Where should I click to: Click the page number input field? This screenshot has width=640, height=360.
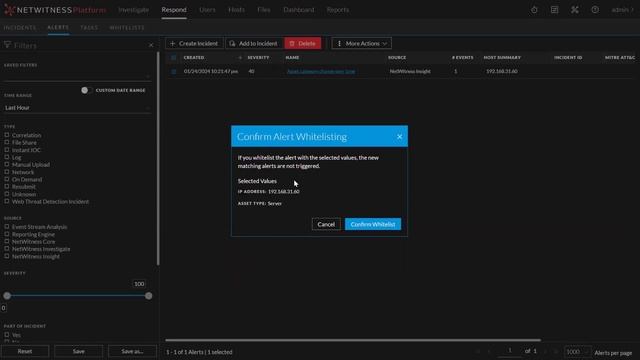(509, 351)
